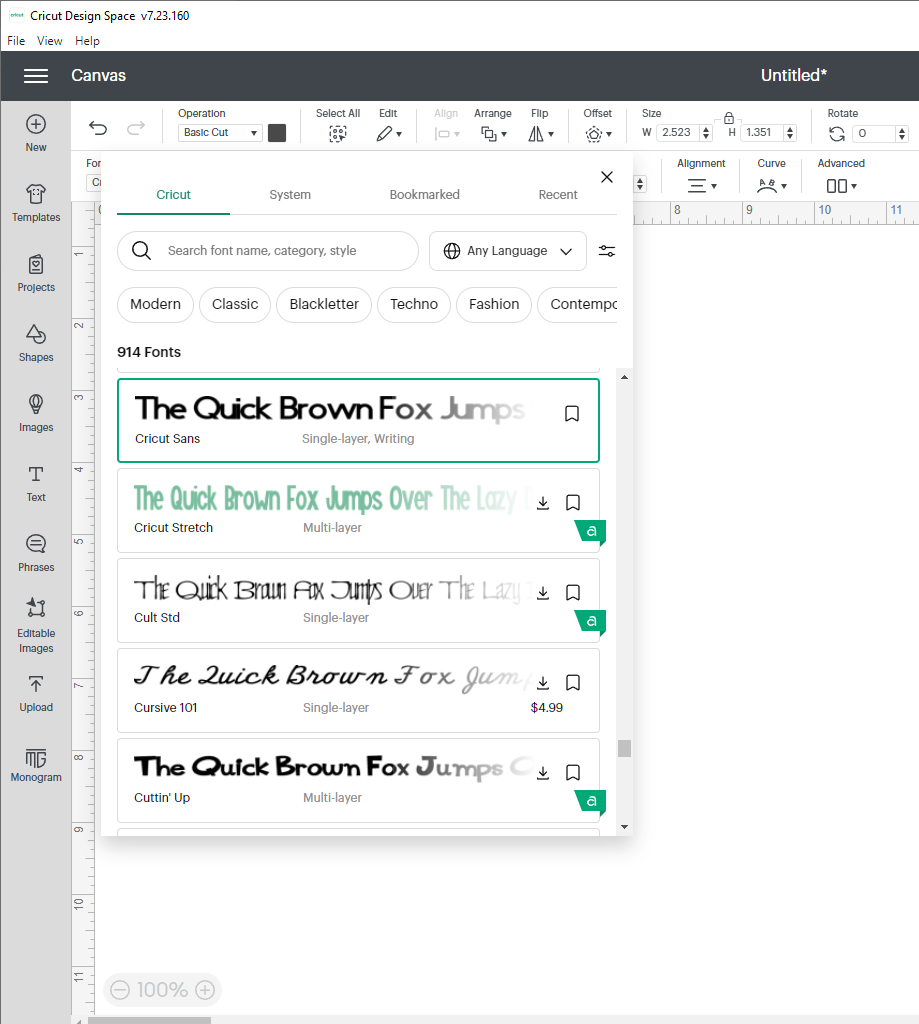This screenshot has height=1024, width=919.
Task: Click the font list scrollbar thumb
Action: [x=624, y=748]
